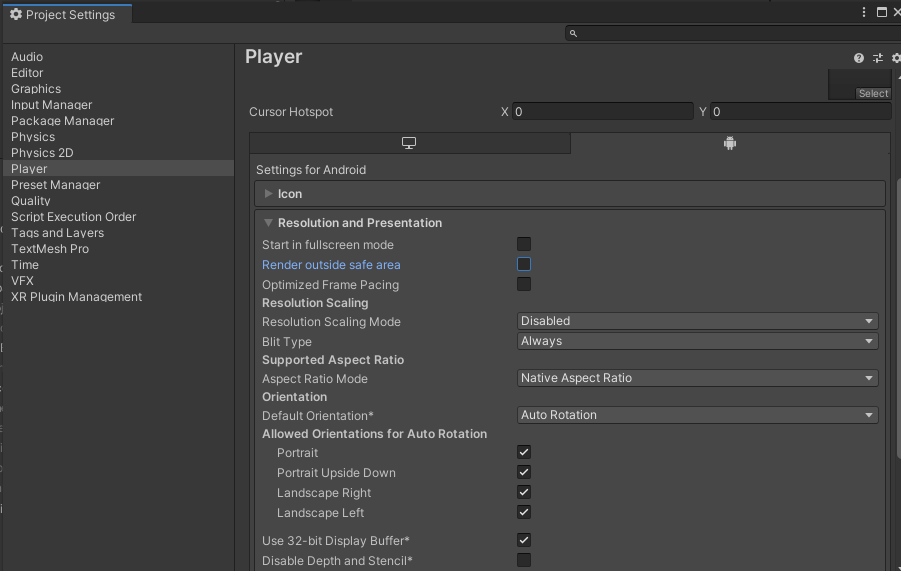Image resolution: width=901 pixels, height=571 pixels.
Task: Select the Project Settings window tab
Action: tap(68, 14)
